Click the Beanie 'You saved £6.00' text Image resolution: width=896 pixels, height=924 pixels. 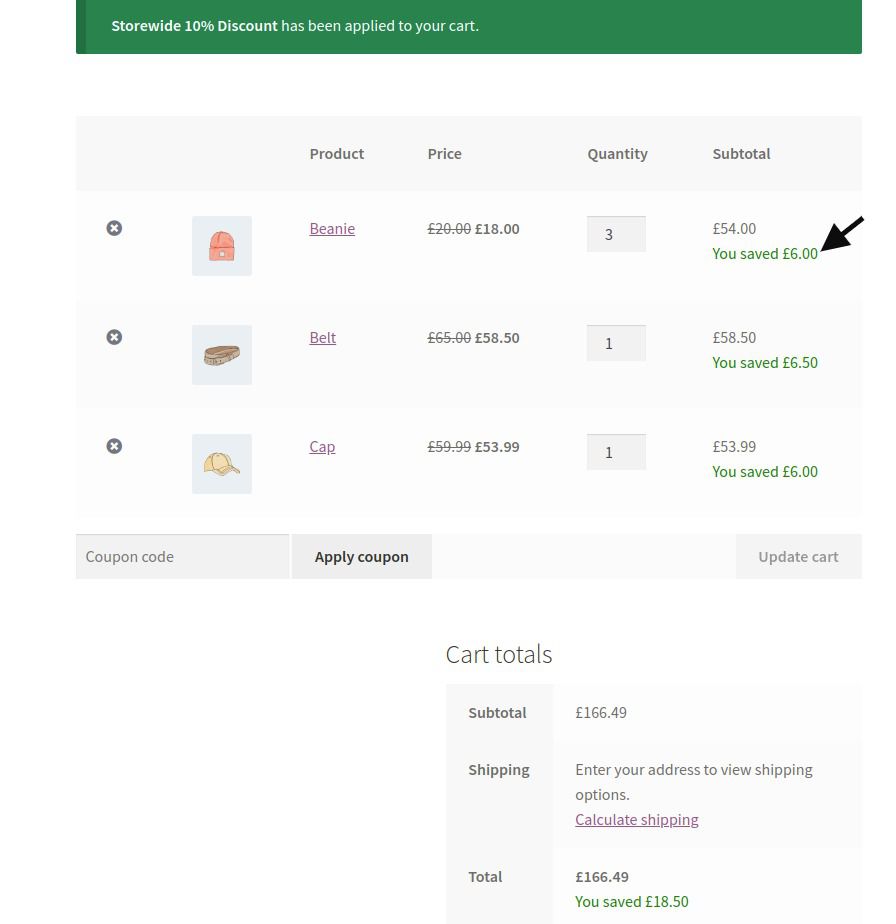point(765,254)
